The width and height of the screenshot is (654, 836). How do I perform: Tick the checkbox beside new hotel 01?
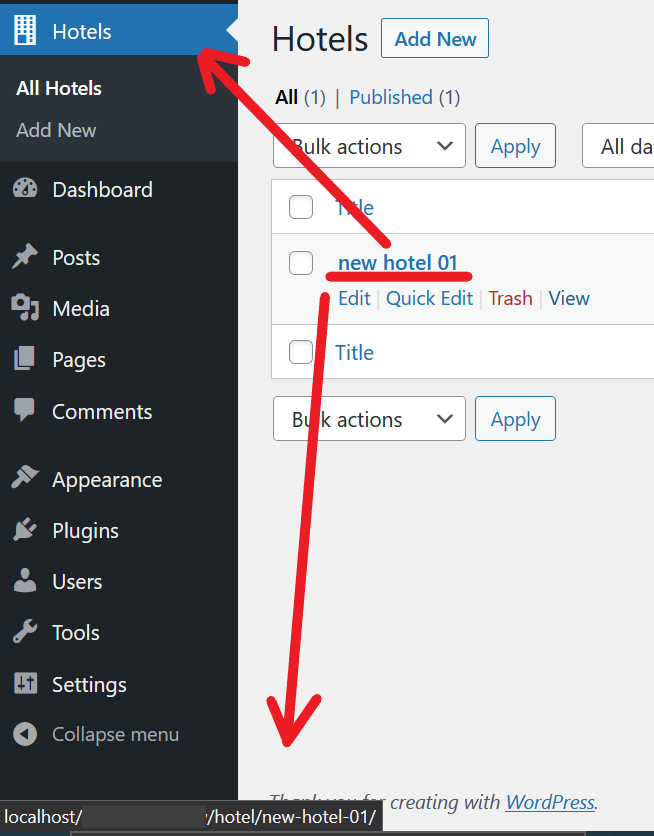[301, 263]
